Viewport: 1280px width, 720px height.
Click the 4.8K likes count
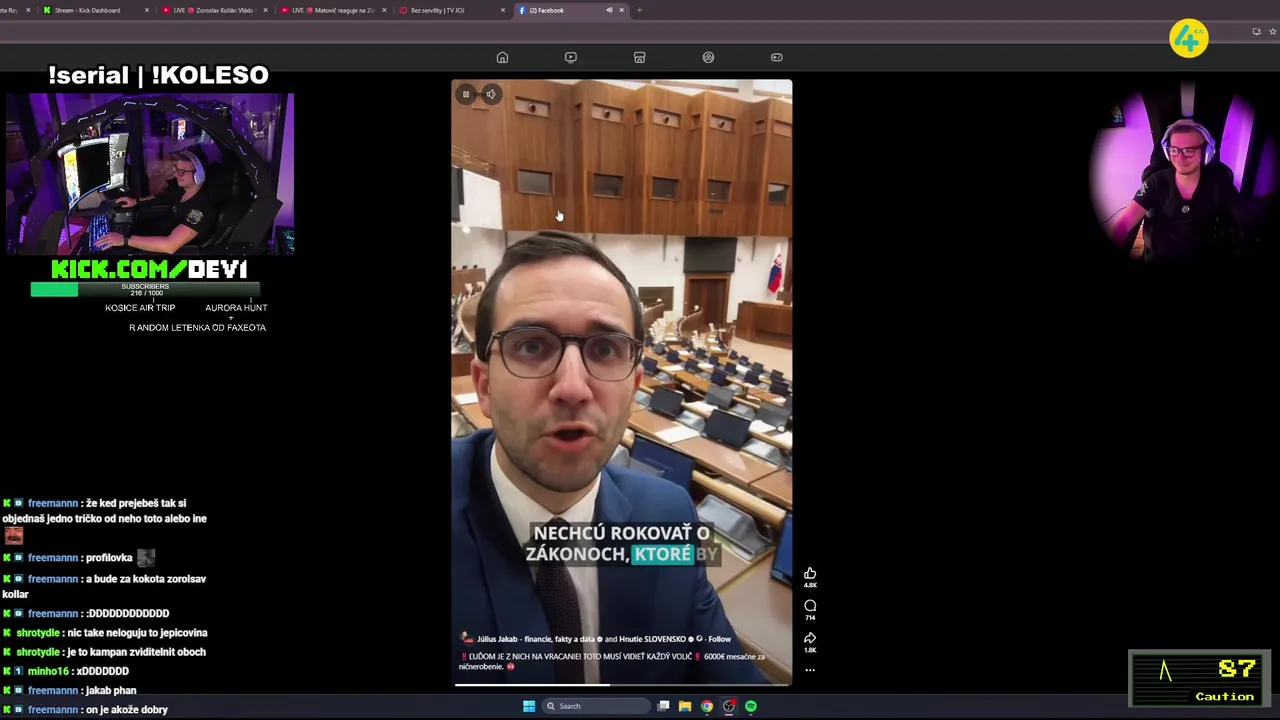coord(810,585)
